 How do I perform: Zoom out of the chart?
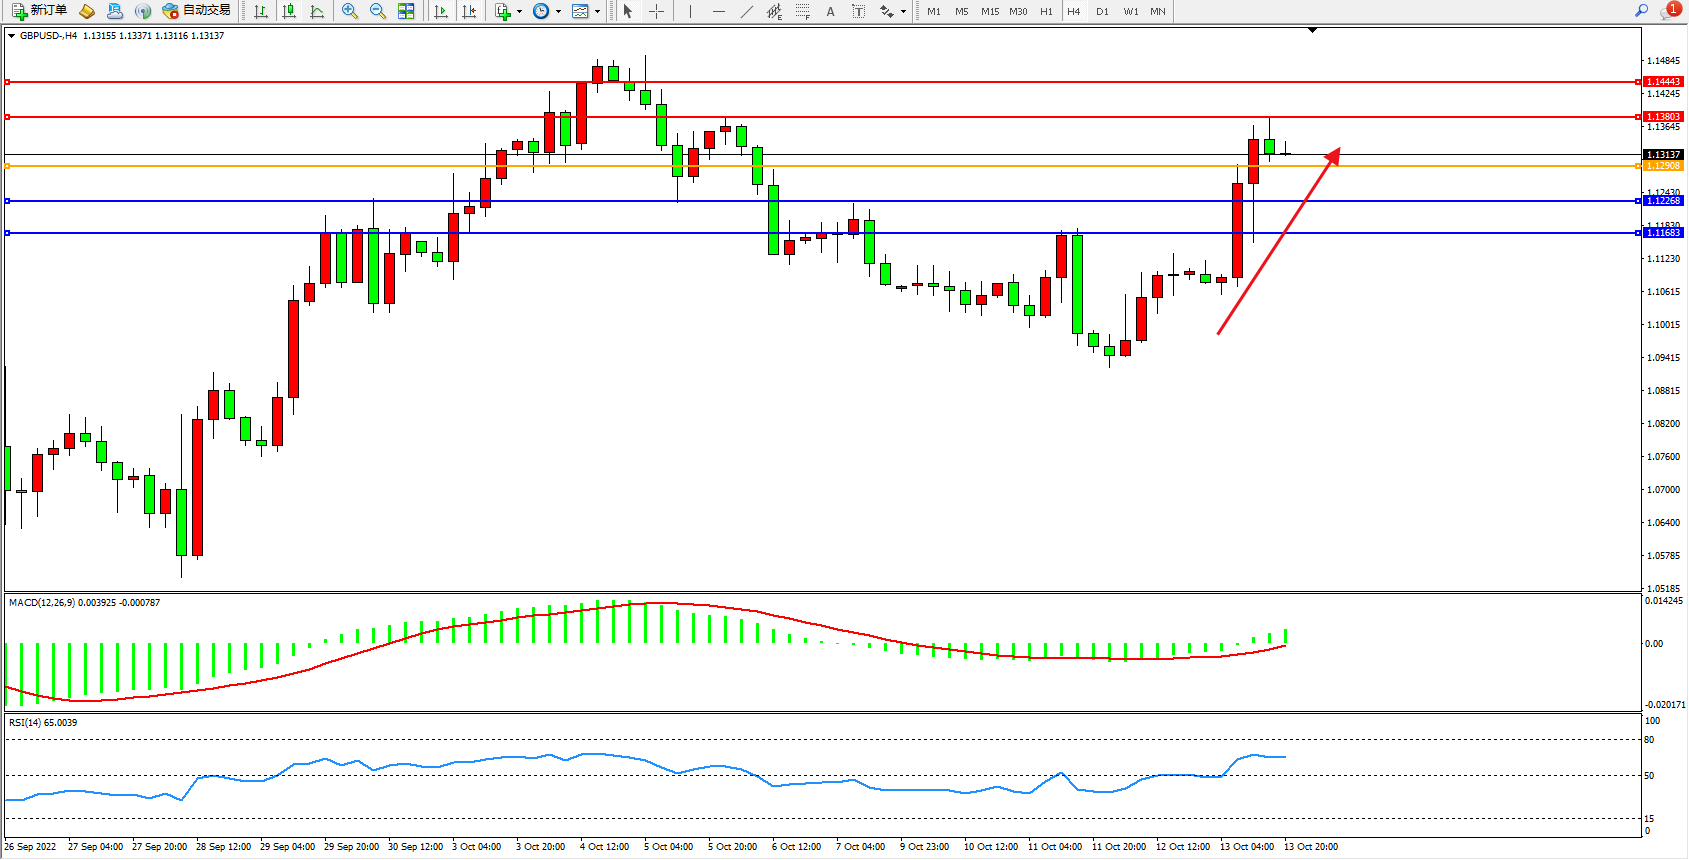tap(378, 11)
